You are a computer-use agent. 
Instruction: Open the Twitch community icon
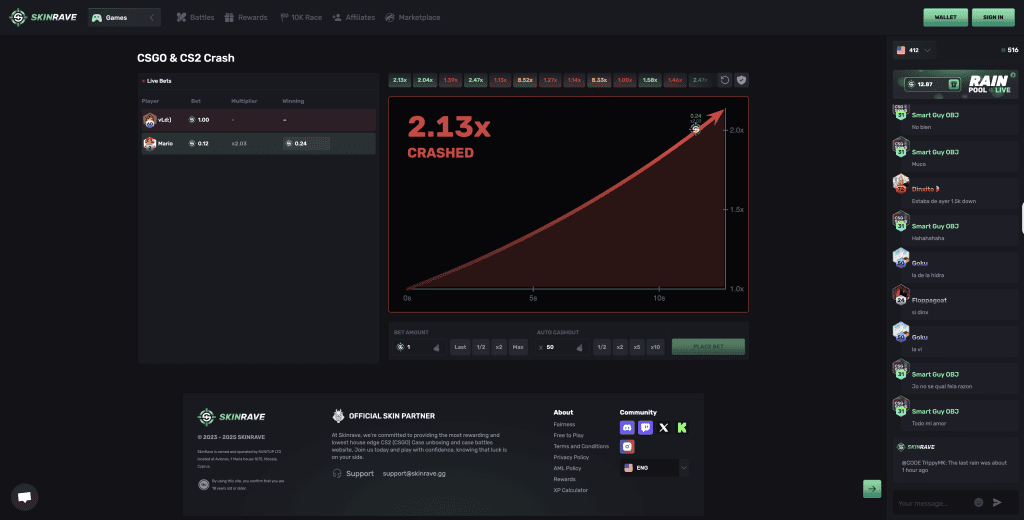[645, 427]
